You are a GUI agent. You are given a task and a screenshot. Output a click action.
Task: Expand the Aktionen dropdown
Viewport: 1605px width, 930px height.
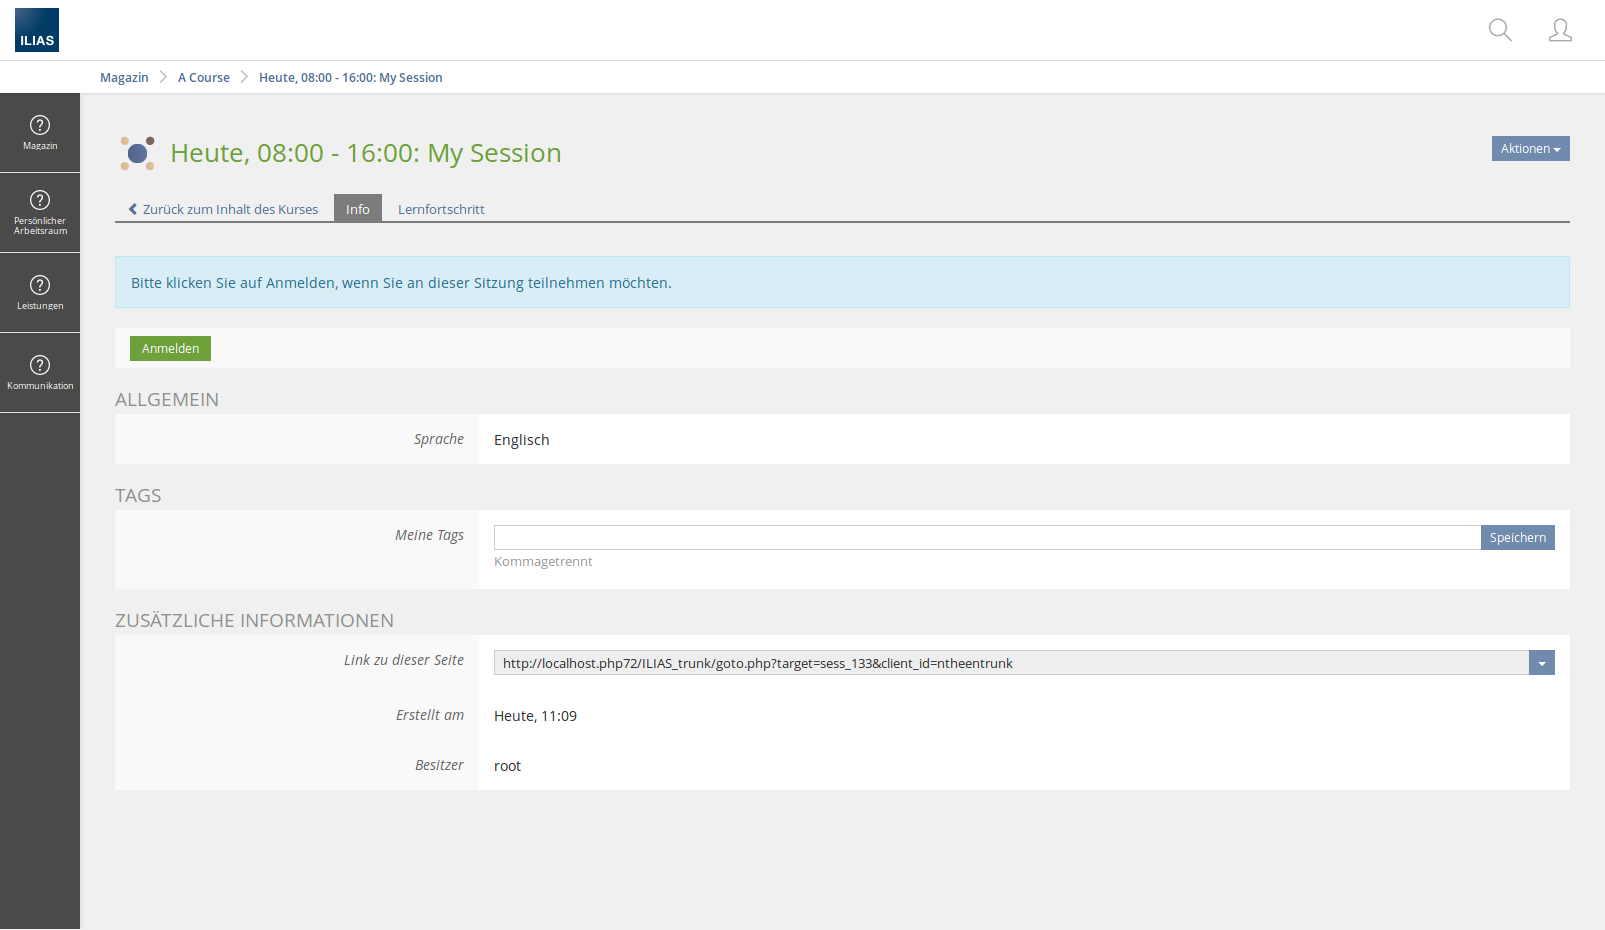(x=1530, y=149)
